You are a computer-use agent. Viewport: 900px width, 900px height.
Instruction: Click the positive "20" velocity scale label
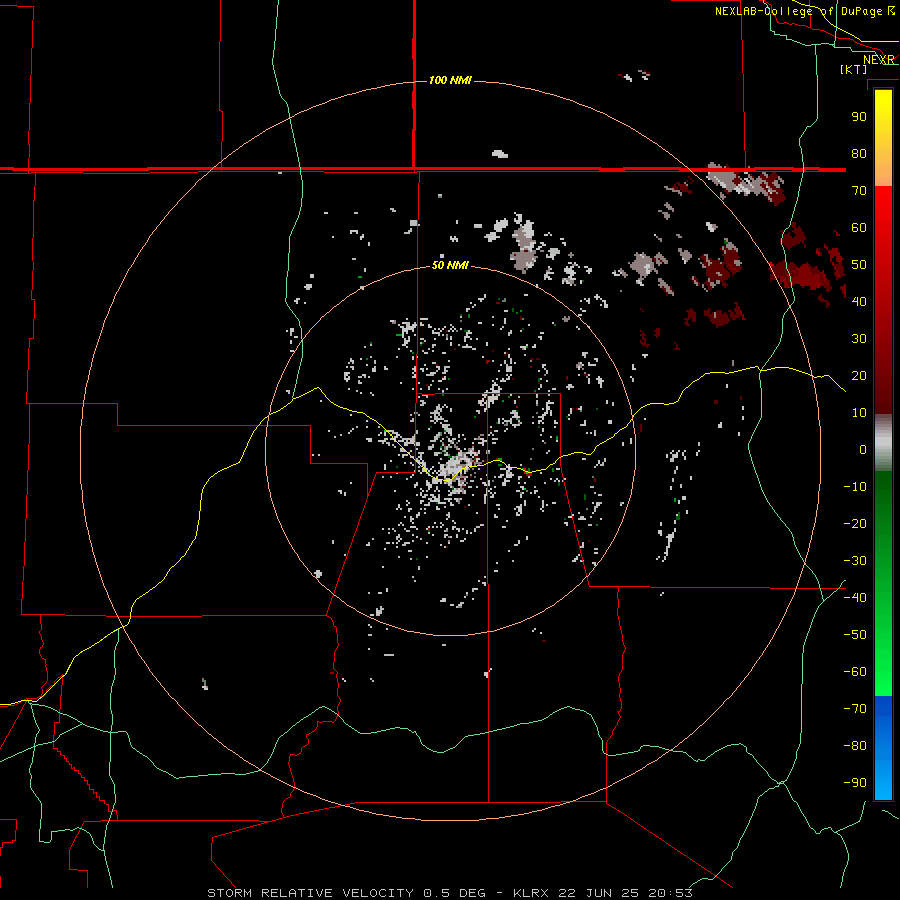point(859,376)
